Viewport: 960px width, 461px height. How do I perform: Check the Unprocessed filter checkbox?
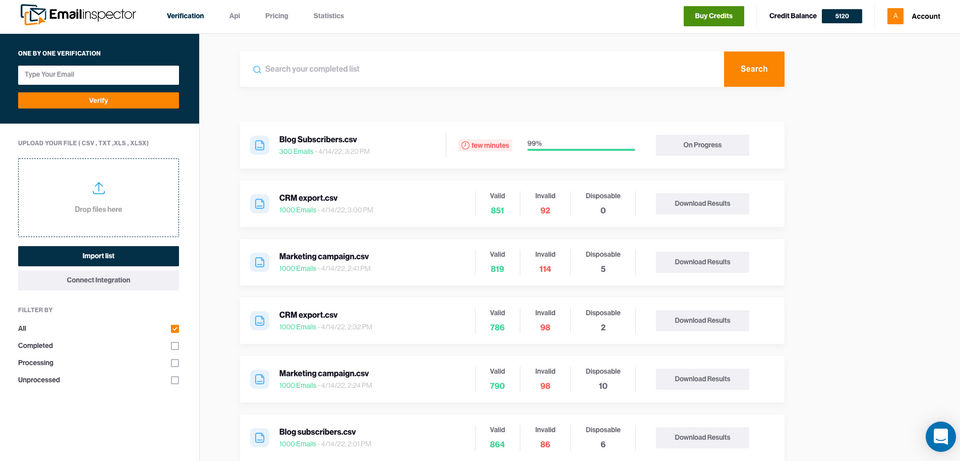tap(175, 380)
